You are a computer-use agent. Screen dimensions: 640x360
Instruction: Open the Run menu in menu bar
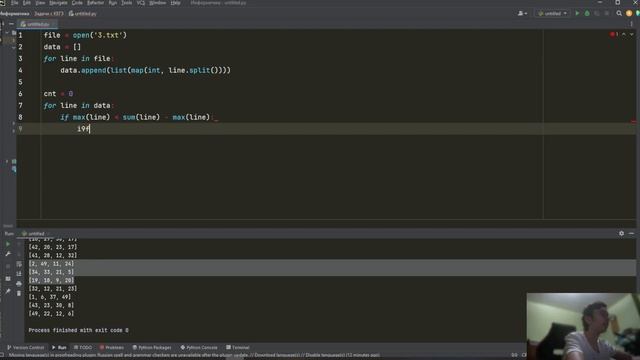113,3
